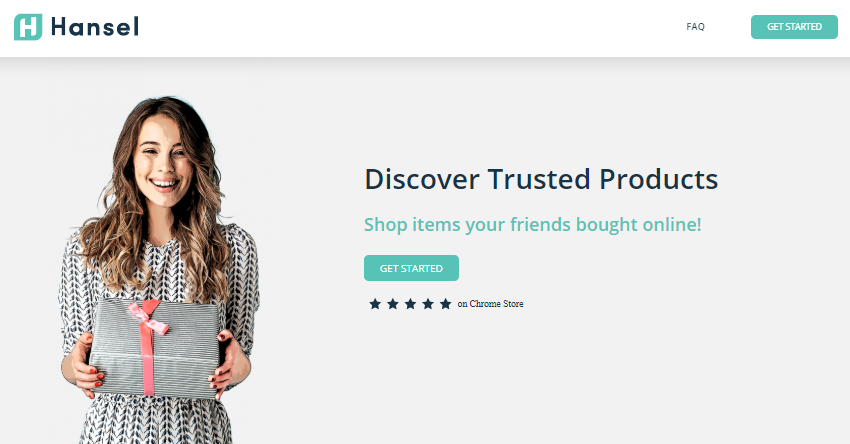Click the word 'Products' in the headline

pos(659,179)
